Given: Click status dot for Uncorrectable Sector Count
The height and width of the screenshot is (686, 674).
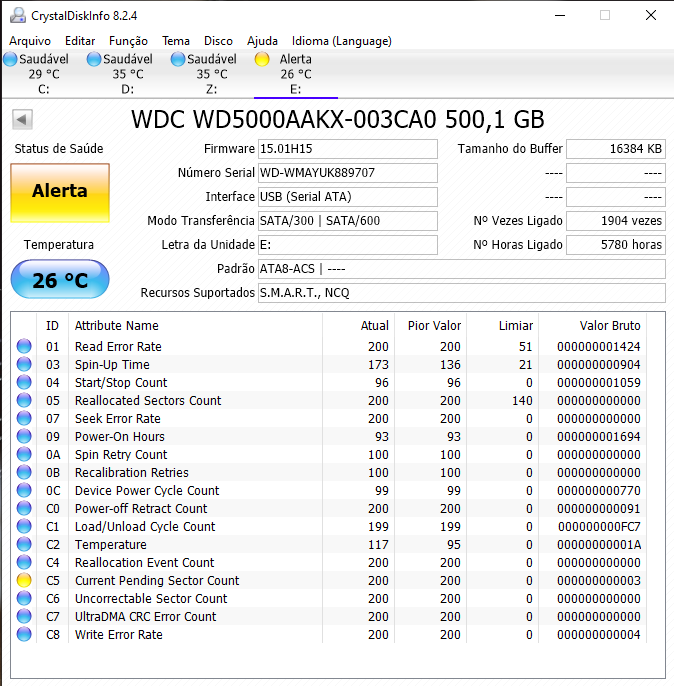Looking at the screenshot, I should (x=24, y=598).
